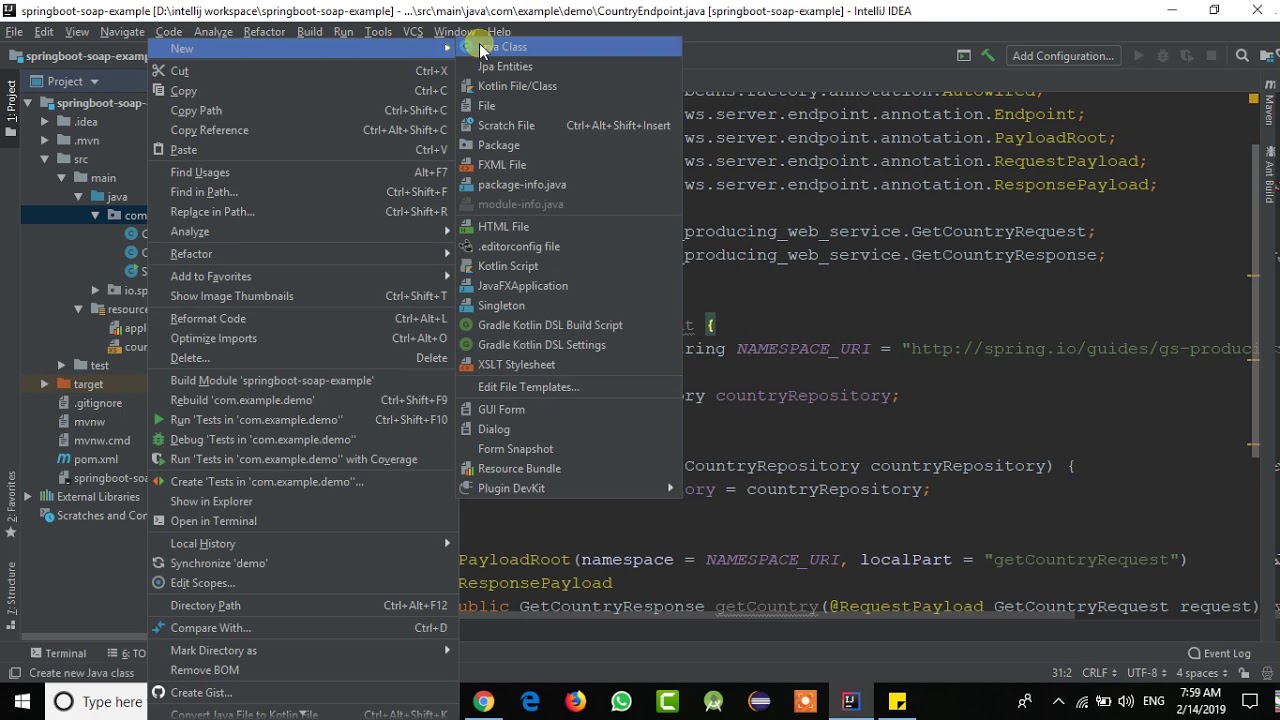Open the Plugin DevKit submenu arrow
Image resolution: width=1280 pixels, height=720 pixels.
click(x=670, y=488)
